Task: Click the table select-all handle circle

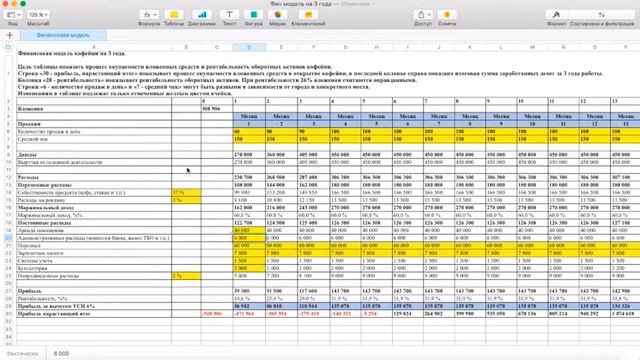Action: pyautogui.click(x=8, y=47)
